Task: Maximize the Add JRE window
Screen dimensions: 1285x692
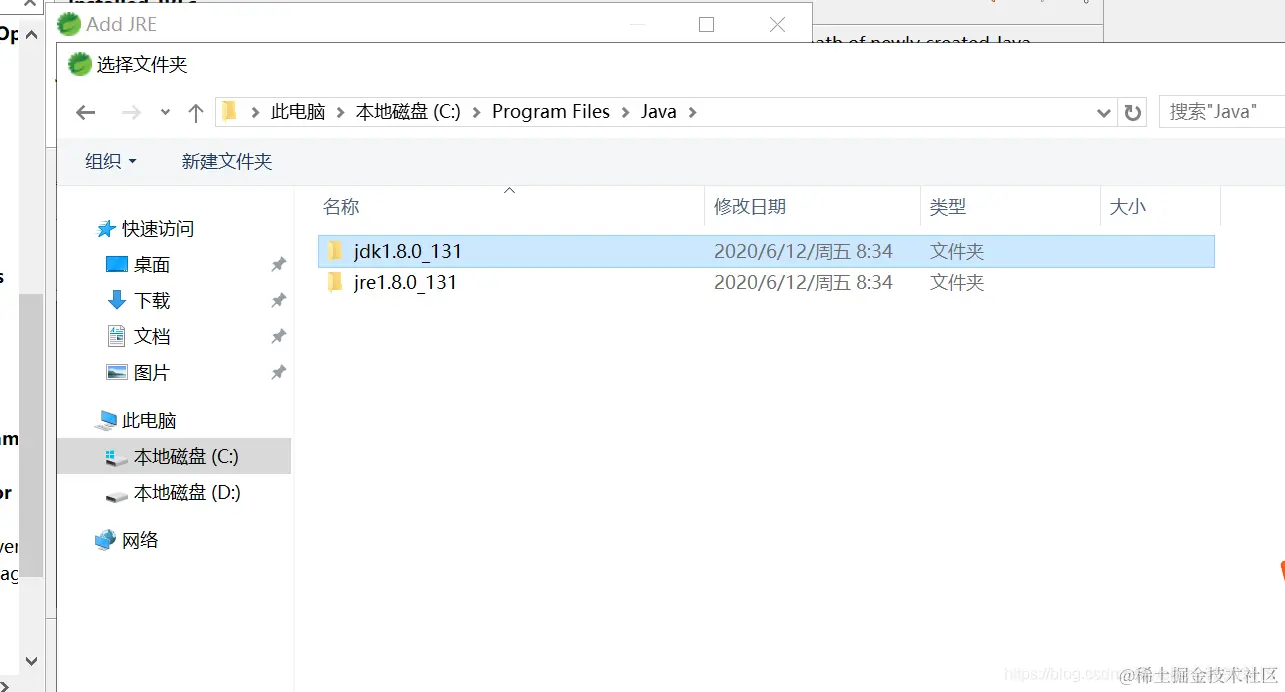Action: tap(707, 24)
